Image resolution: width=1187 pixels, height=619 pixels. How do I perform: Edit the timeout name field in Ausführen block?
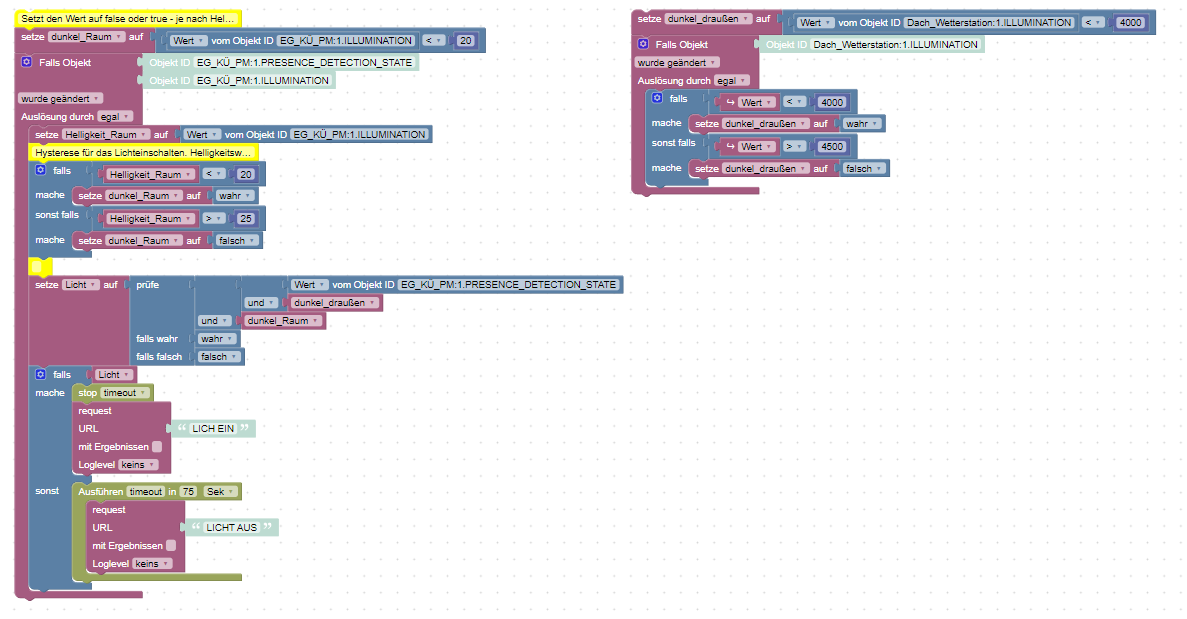(x=145, y=492)
